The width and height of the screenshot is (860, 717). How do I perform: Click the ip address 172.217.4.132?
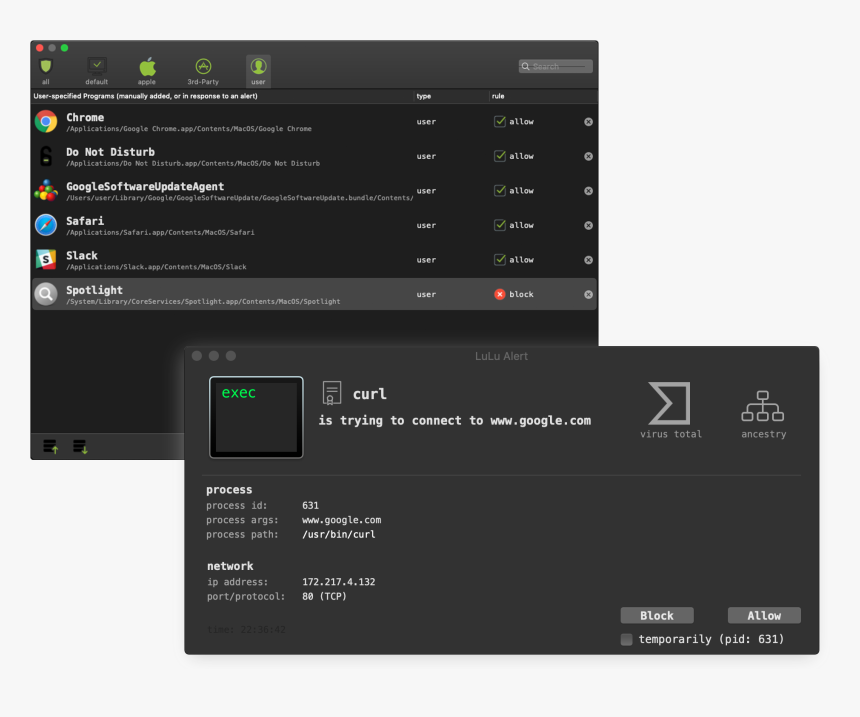[x=338, y=581]
